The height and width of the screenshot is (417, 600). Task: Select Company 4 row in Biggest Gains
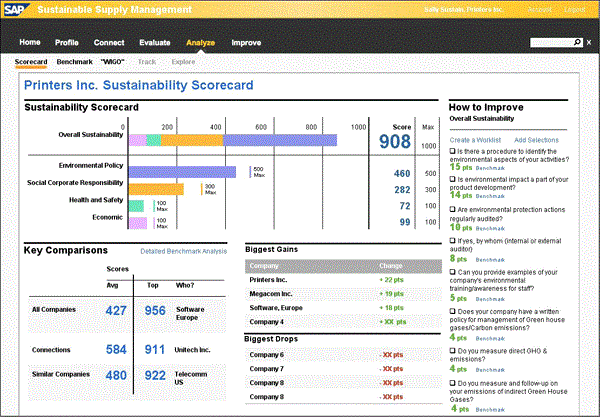343,322
